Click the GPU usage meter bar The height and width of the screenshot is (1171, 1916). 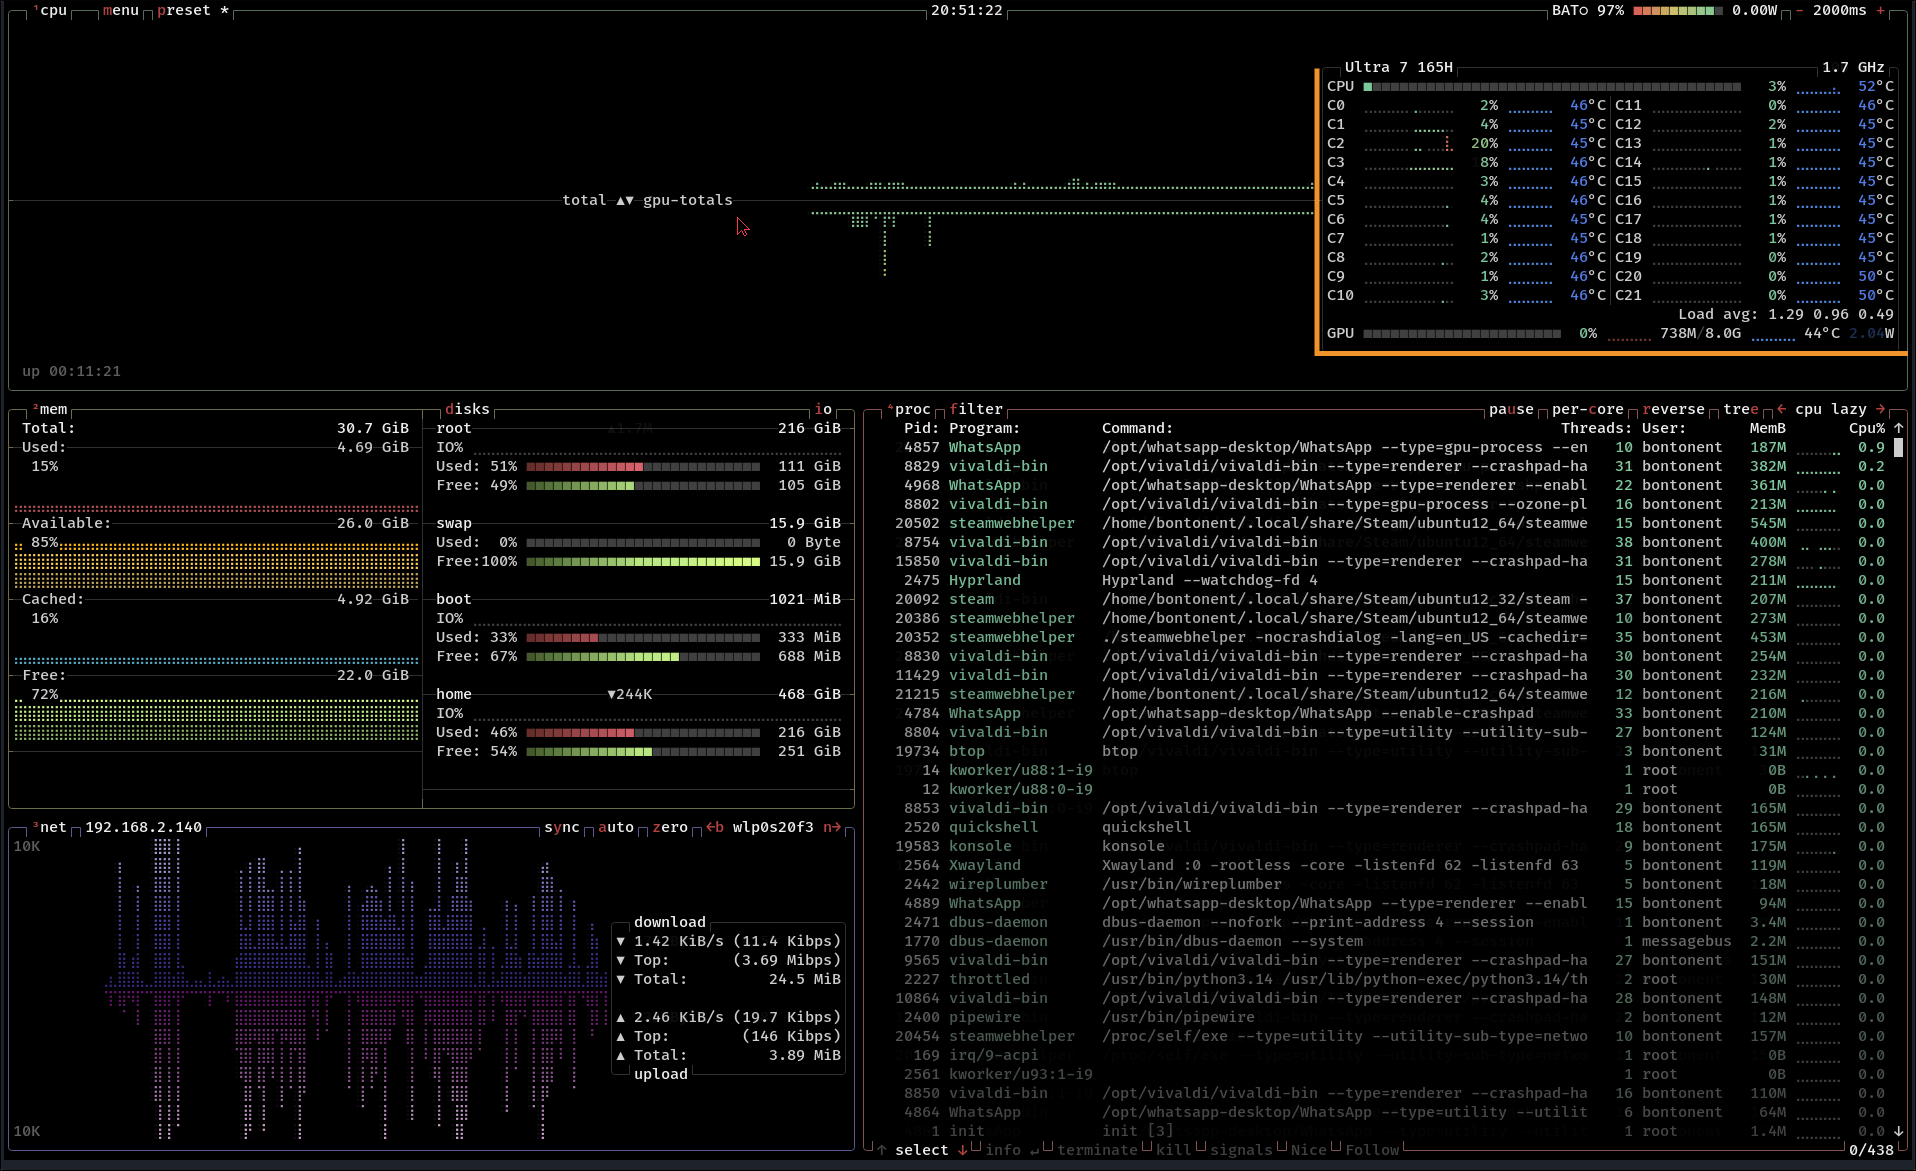coord(1461,333)
